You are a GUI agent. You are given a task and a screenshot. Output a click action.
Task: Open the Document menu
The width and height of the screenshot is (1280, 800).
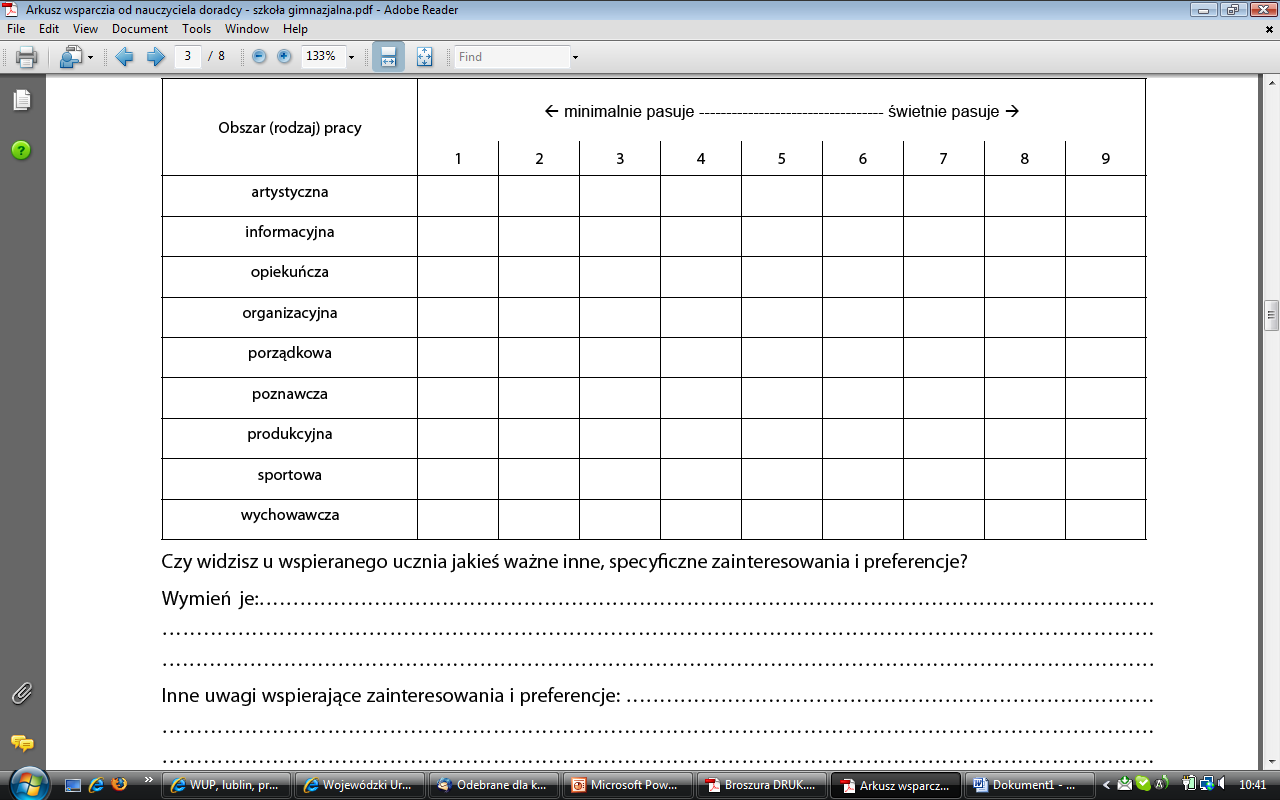pyautogui.click(x=140, y=29)
